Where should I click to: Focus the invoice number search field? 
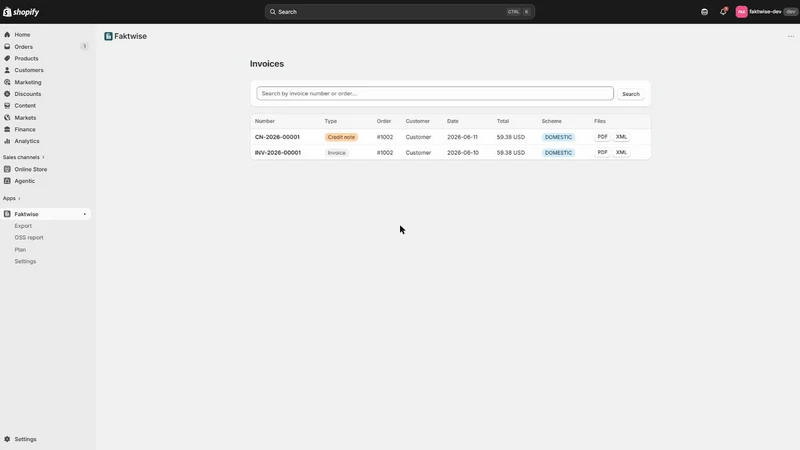point(435,93)
